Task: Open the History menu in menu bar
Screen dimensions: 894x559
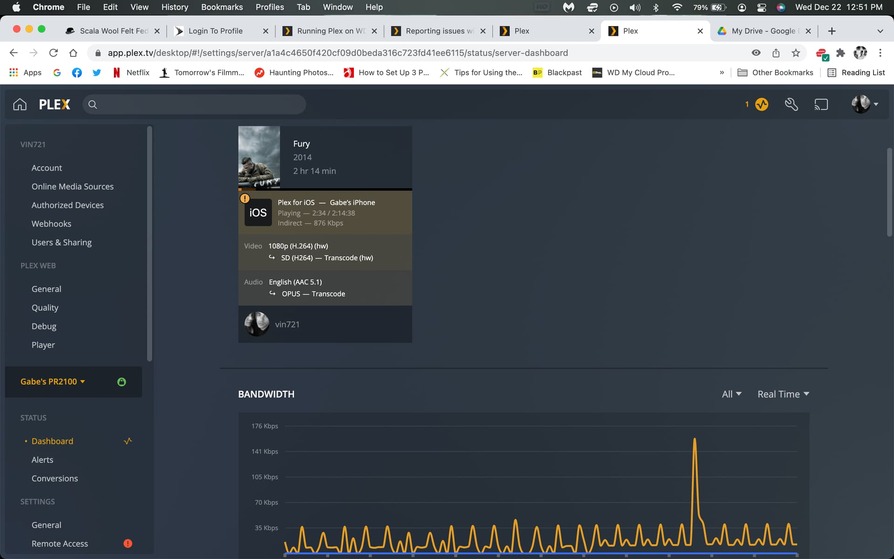Action: pyautogui.click(x=174, y=7)
